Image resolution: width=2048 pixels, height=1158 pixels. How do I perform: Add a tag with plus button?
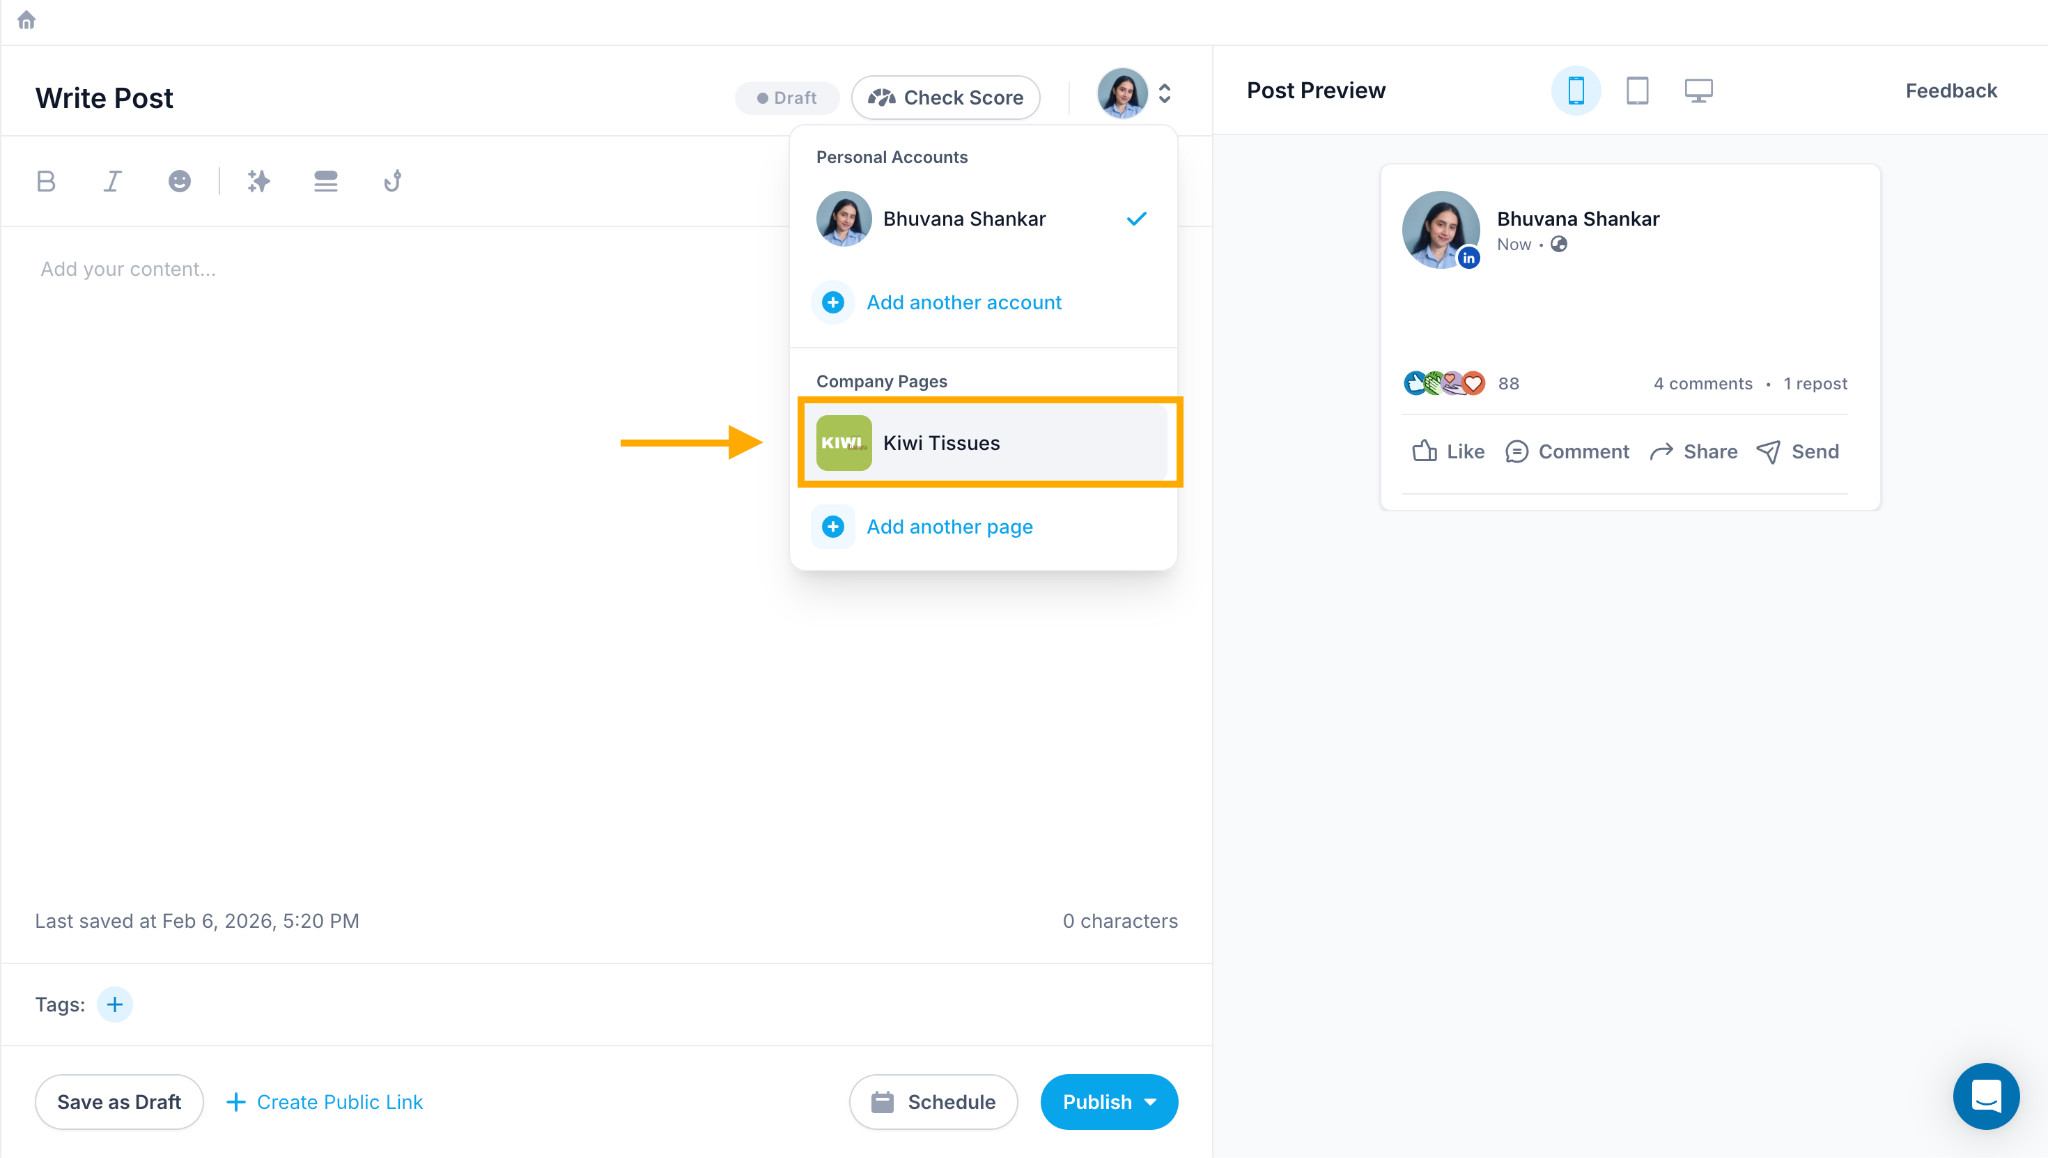[x=115, y=1004]
